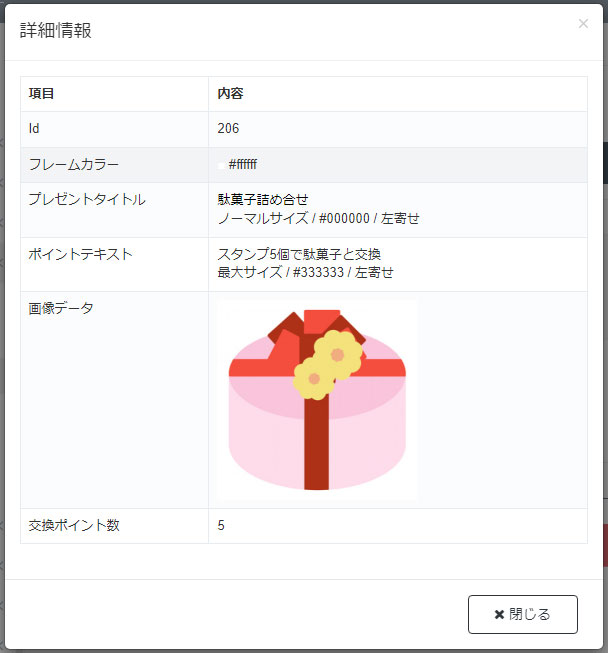Click the Id value 206

pyautogui.click(x=228, y=129)
